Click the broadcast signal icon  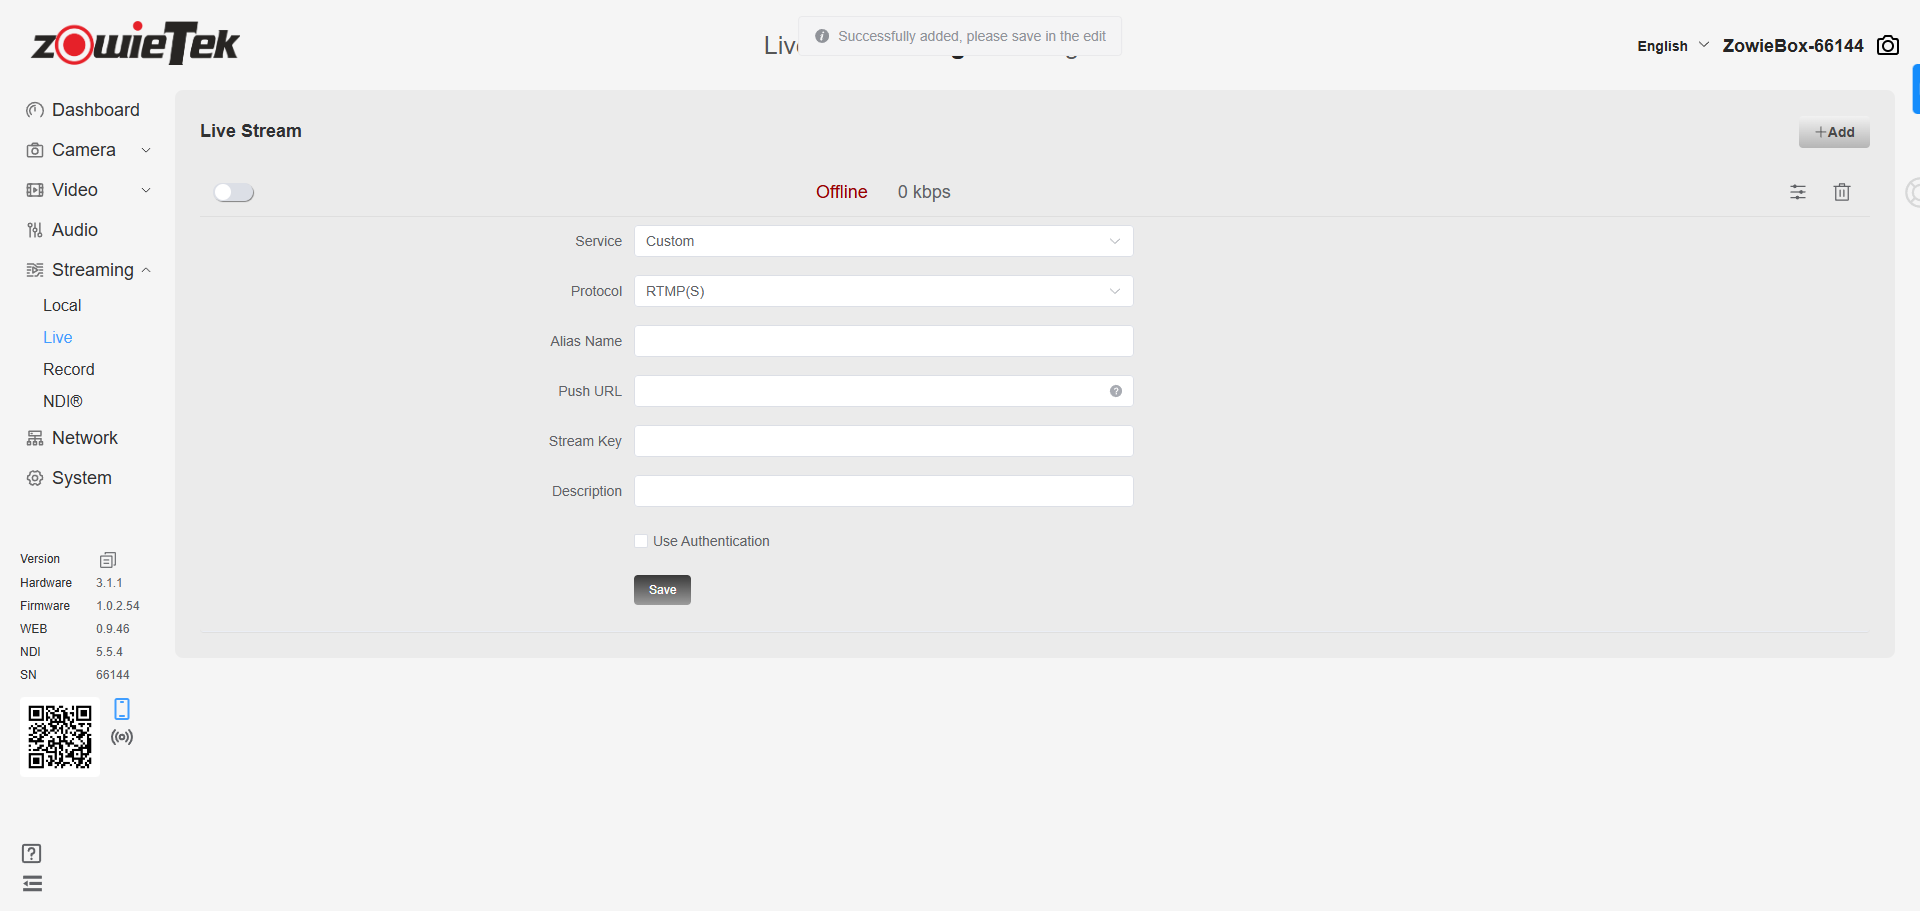pyautogui.click(x=122, y=737)
